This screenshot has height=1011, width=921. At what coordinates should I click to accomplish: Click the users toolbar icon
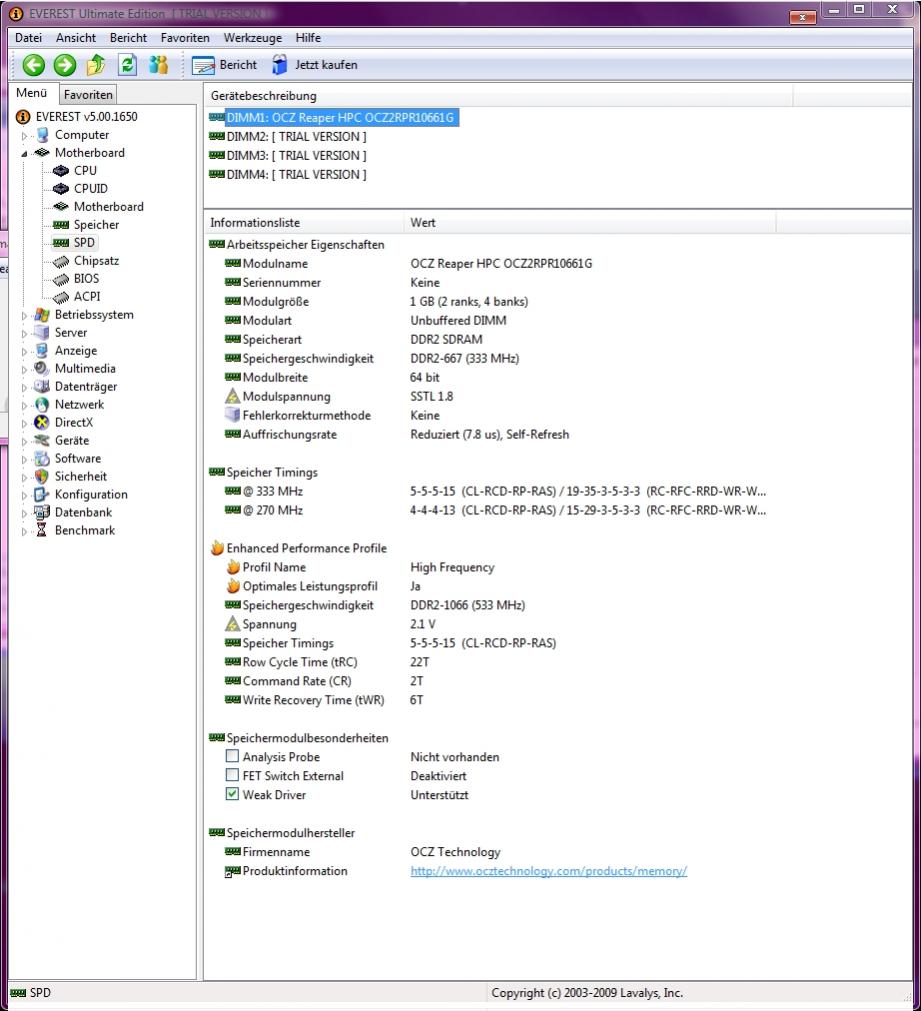(158, 65)
